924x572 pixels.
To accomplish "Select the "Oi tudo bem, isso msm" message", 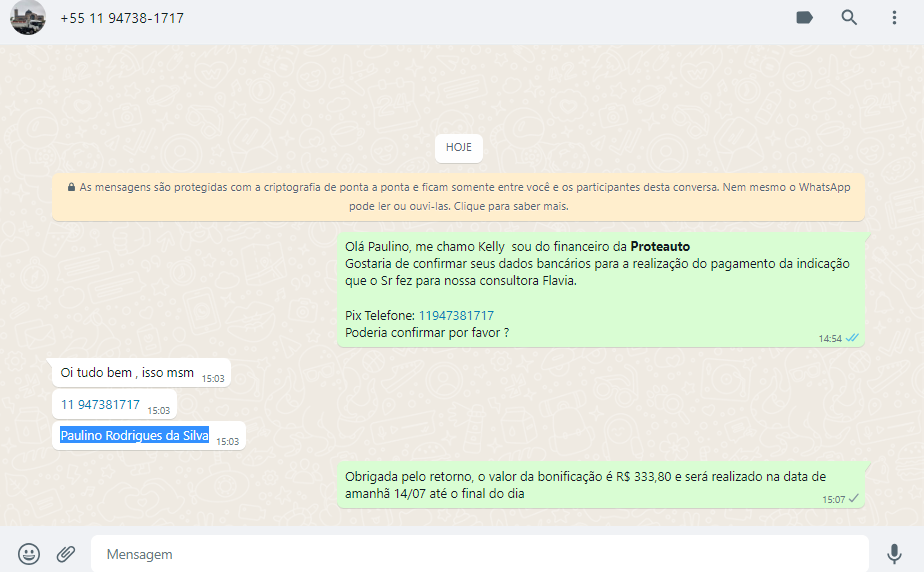I will 127,373.
